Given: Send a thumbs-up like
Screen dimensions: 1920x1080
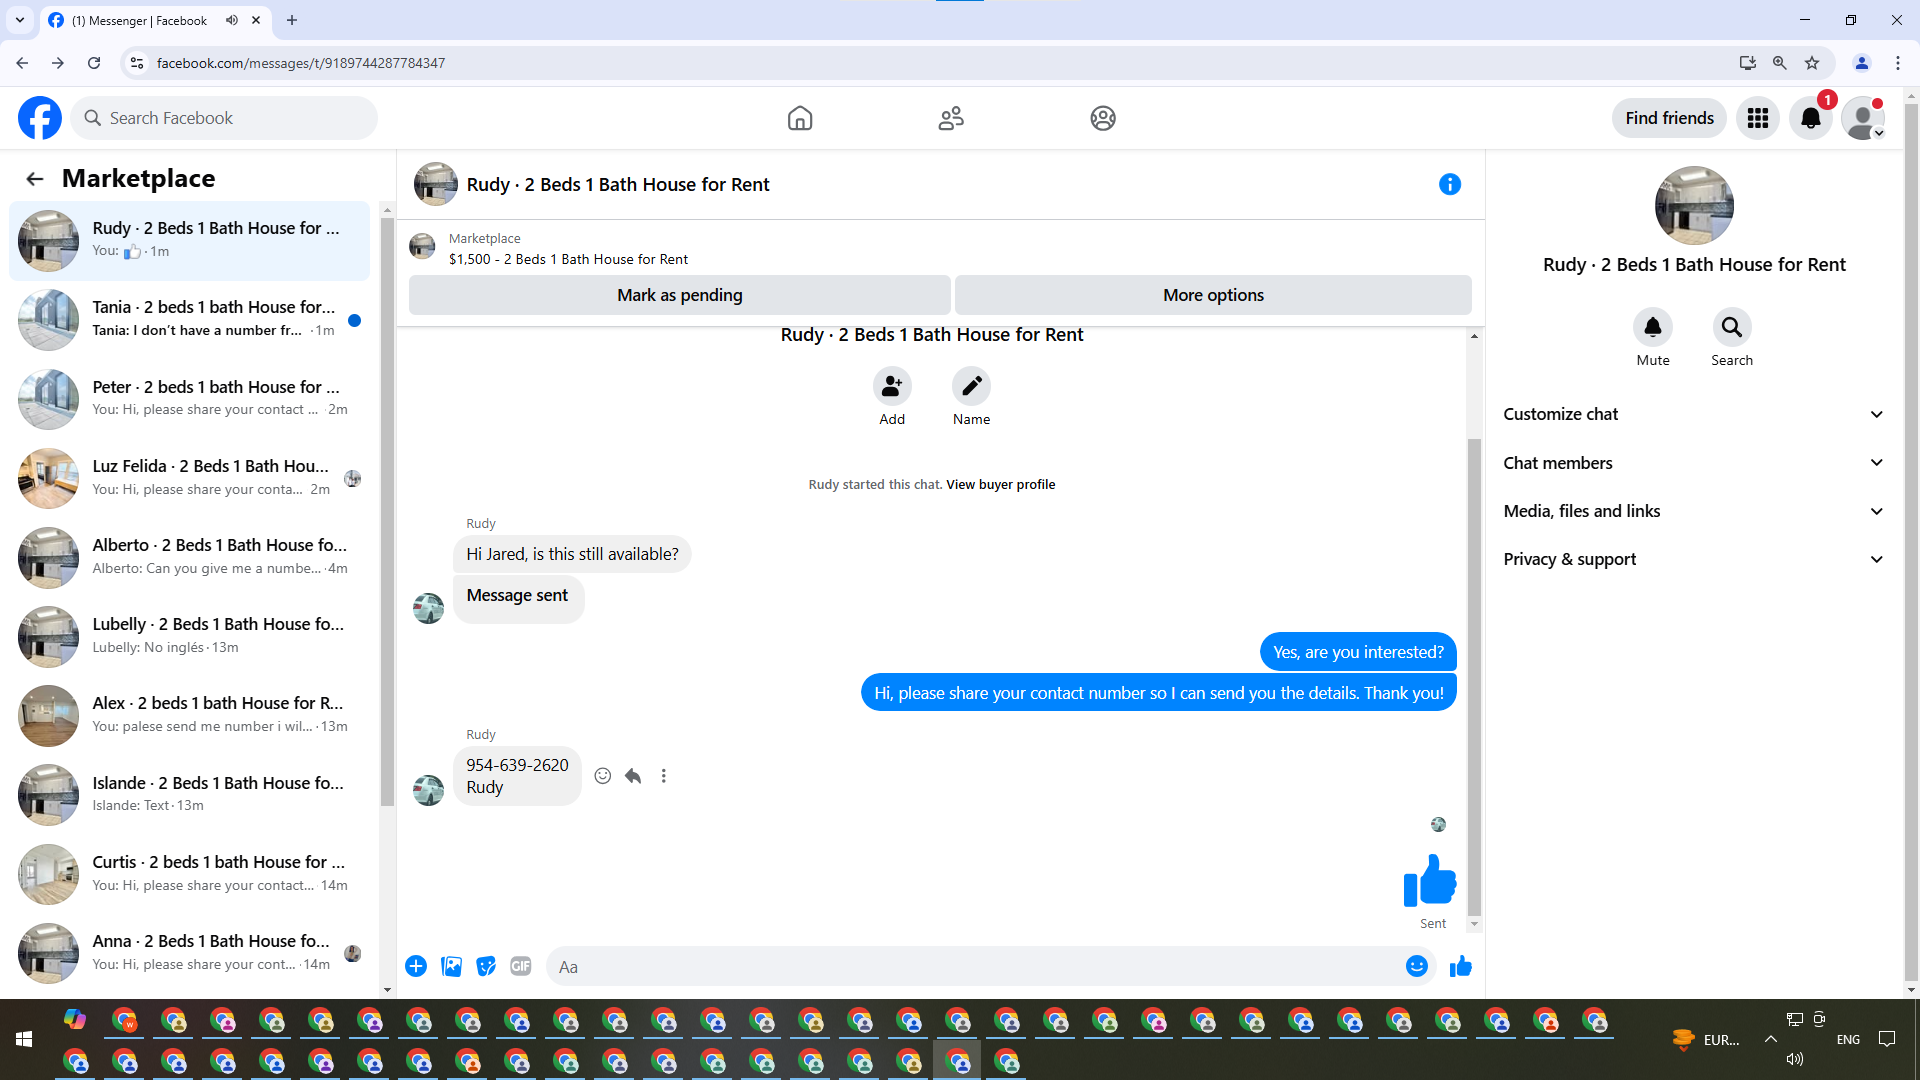Looking at the screenshot, I should click(x=1460, y=966).
